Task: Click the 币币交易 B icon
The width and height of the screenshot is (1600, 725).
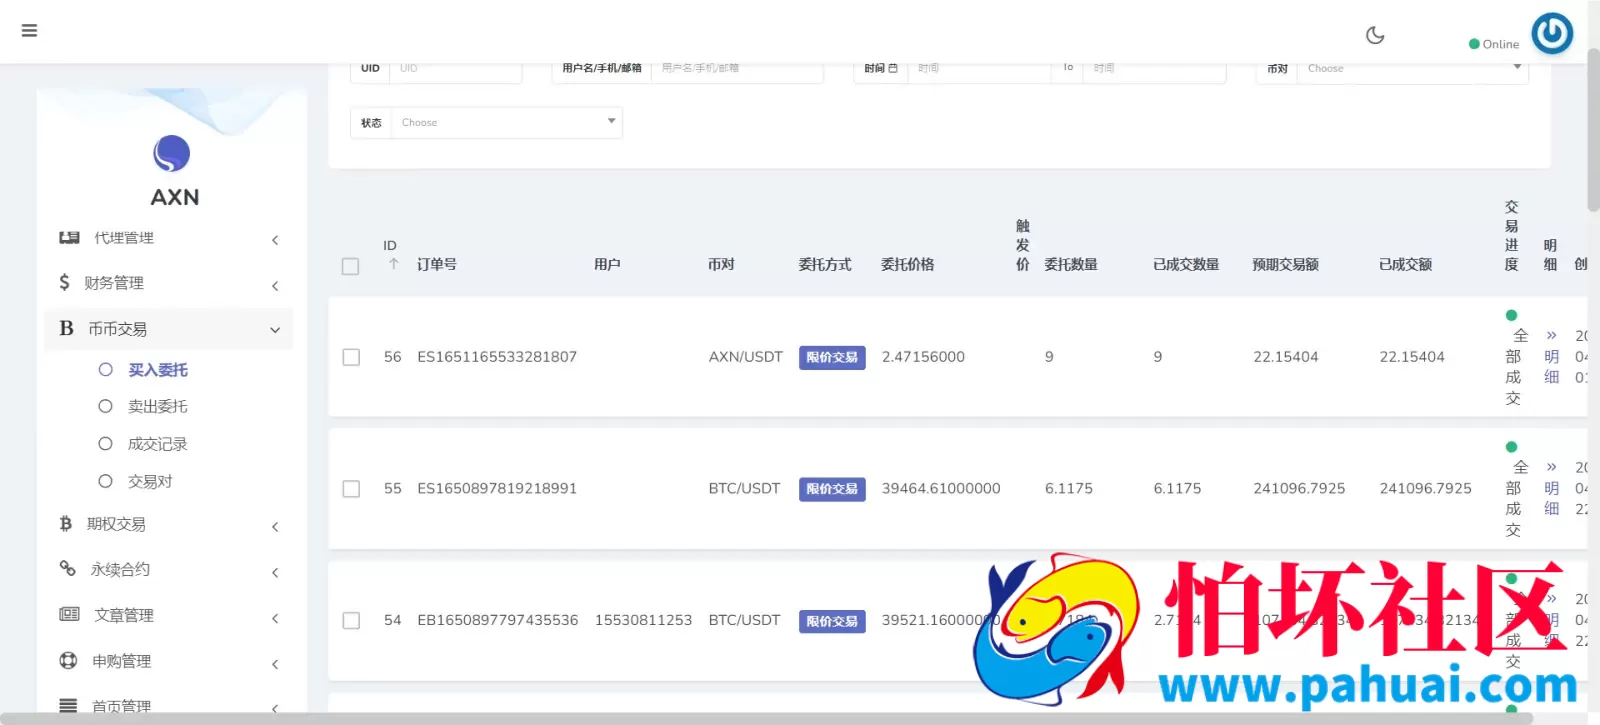Action: (66, 328)
